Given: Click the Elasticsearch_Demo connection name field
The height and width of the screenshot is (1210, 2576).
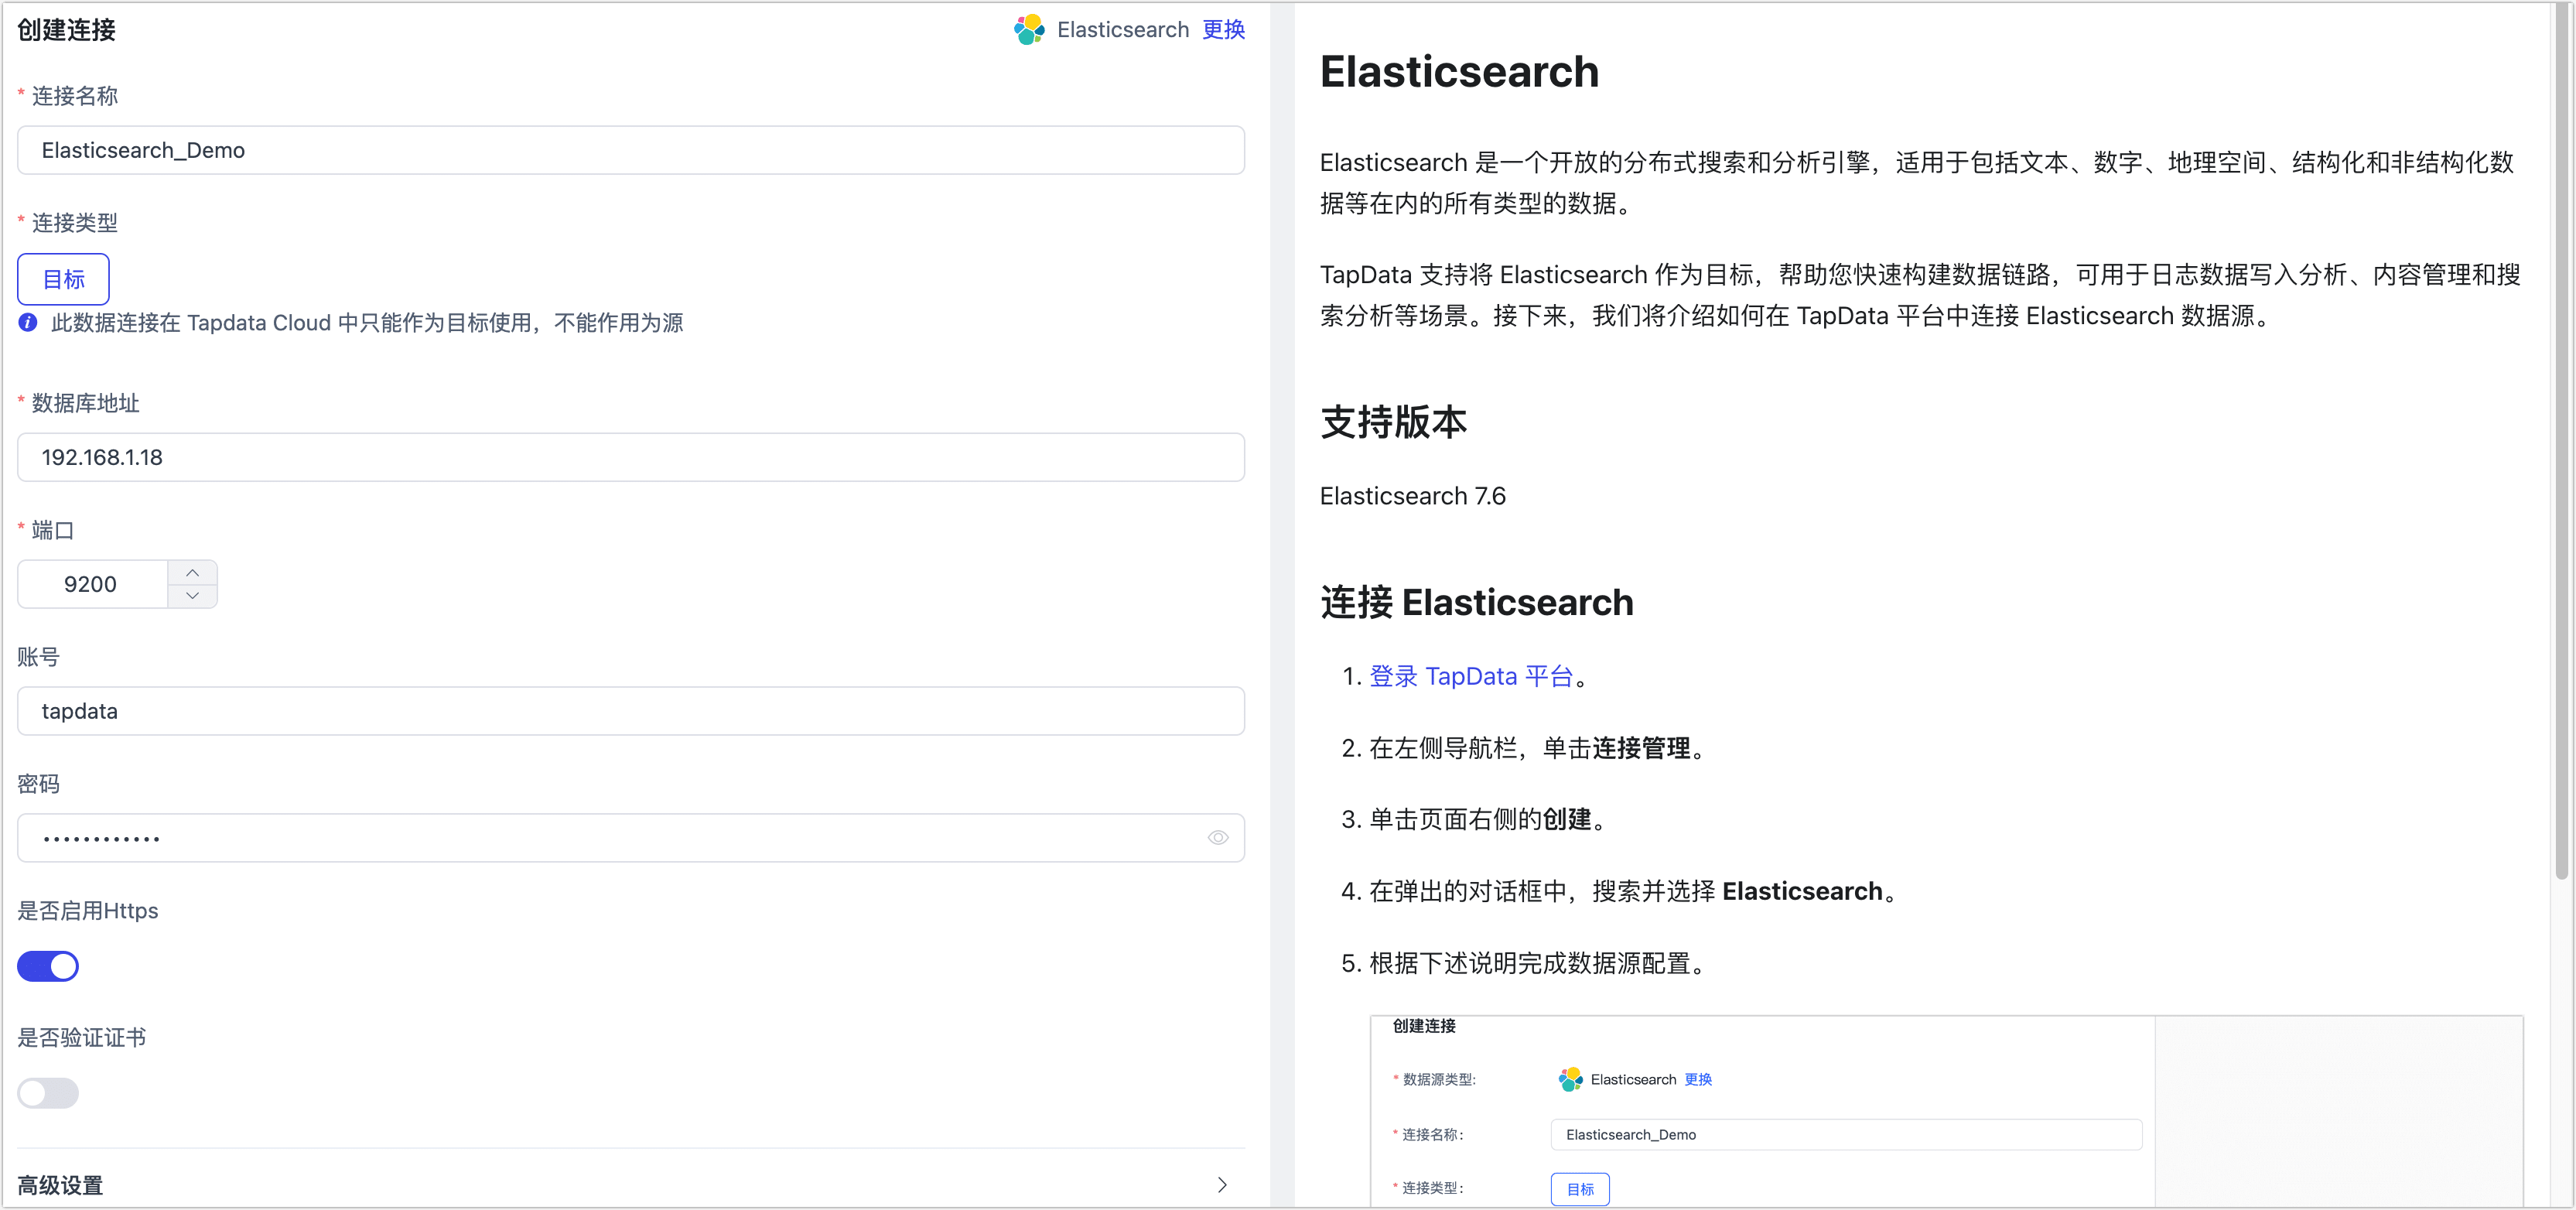Looking at the screenshot, I should tap(631, 150).
